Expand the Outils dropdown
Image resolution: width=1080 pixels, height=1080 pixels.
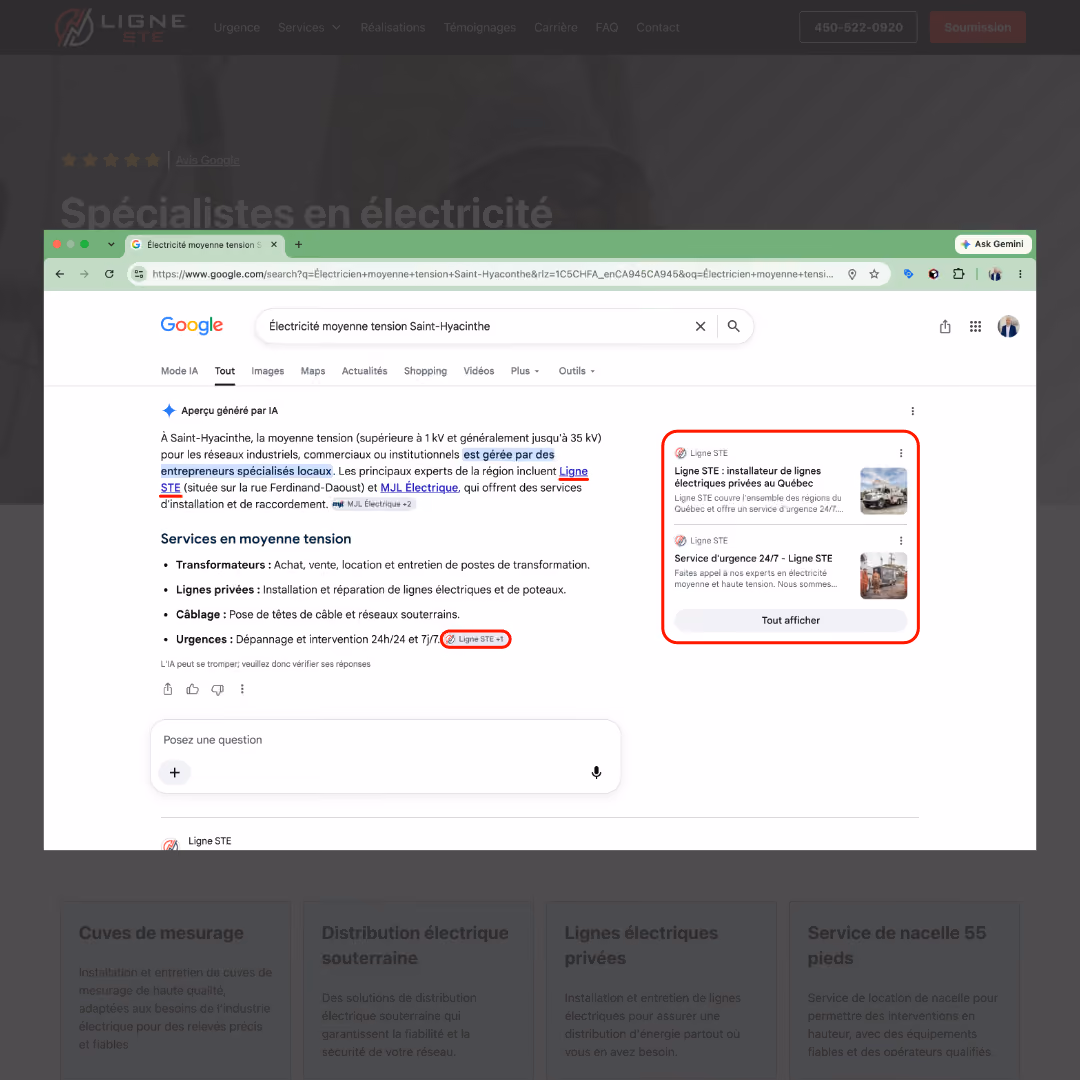pos(577,371)
